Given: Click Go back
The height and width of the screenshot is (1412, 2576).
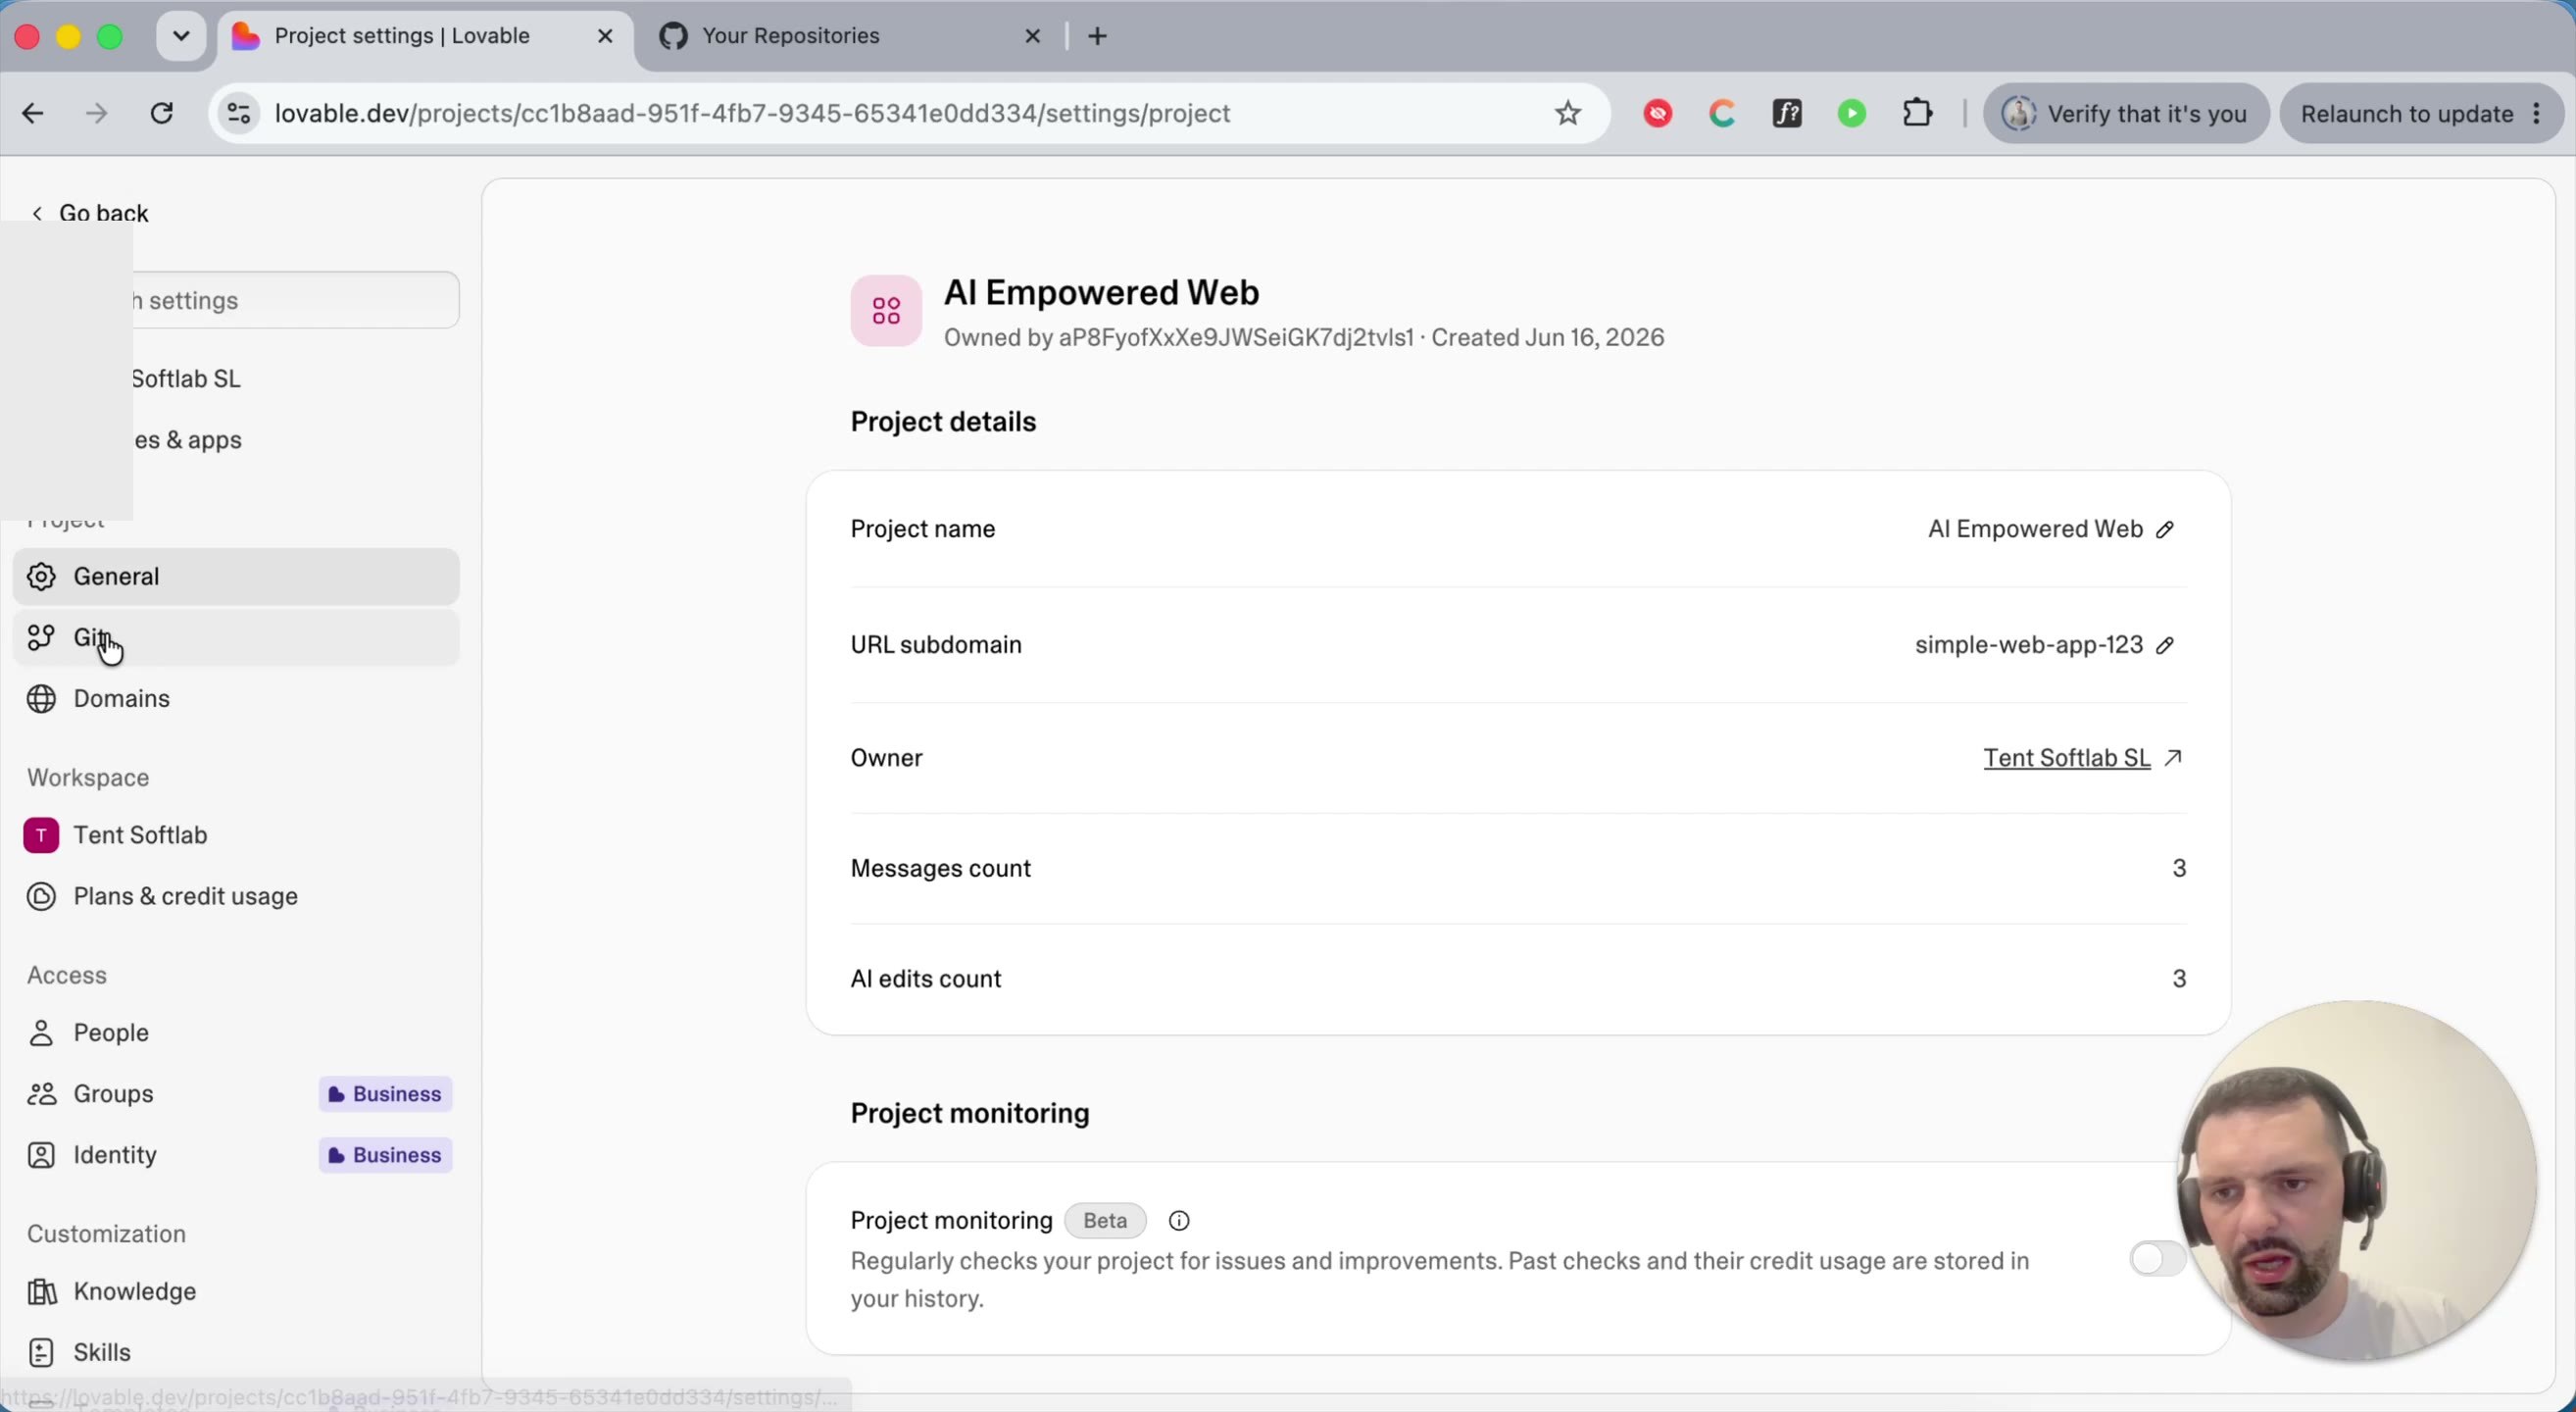Looking at the screenshot, I should (x=90, y=213).
